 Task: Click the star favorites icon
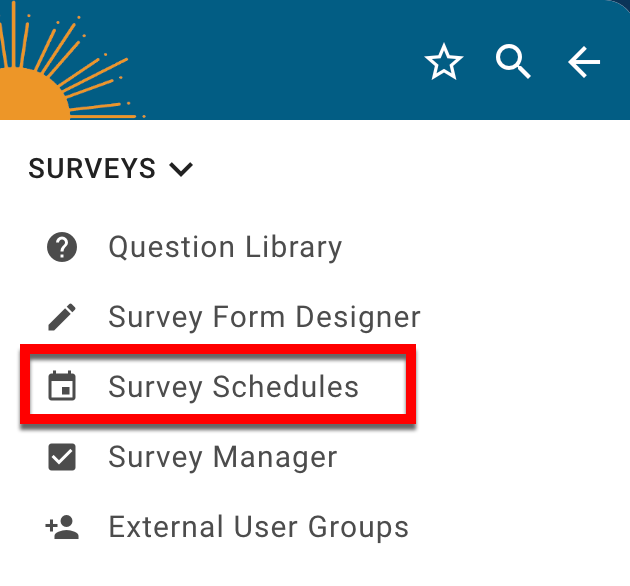444,63
